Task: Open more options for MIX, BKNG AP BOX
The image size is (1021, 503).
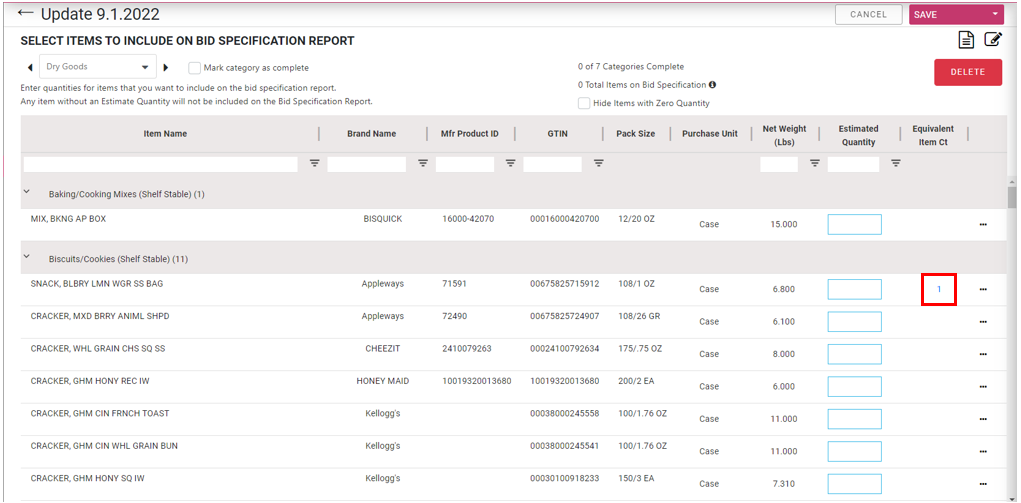Action: tap(983, 224)
